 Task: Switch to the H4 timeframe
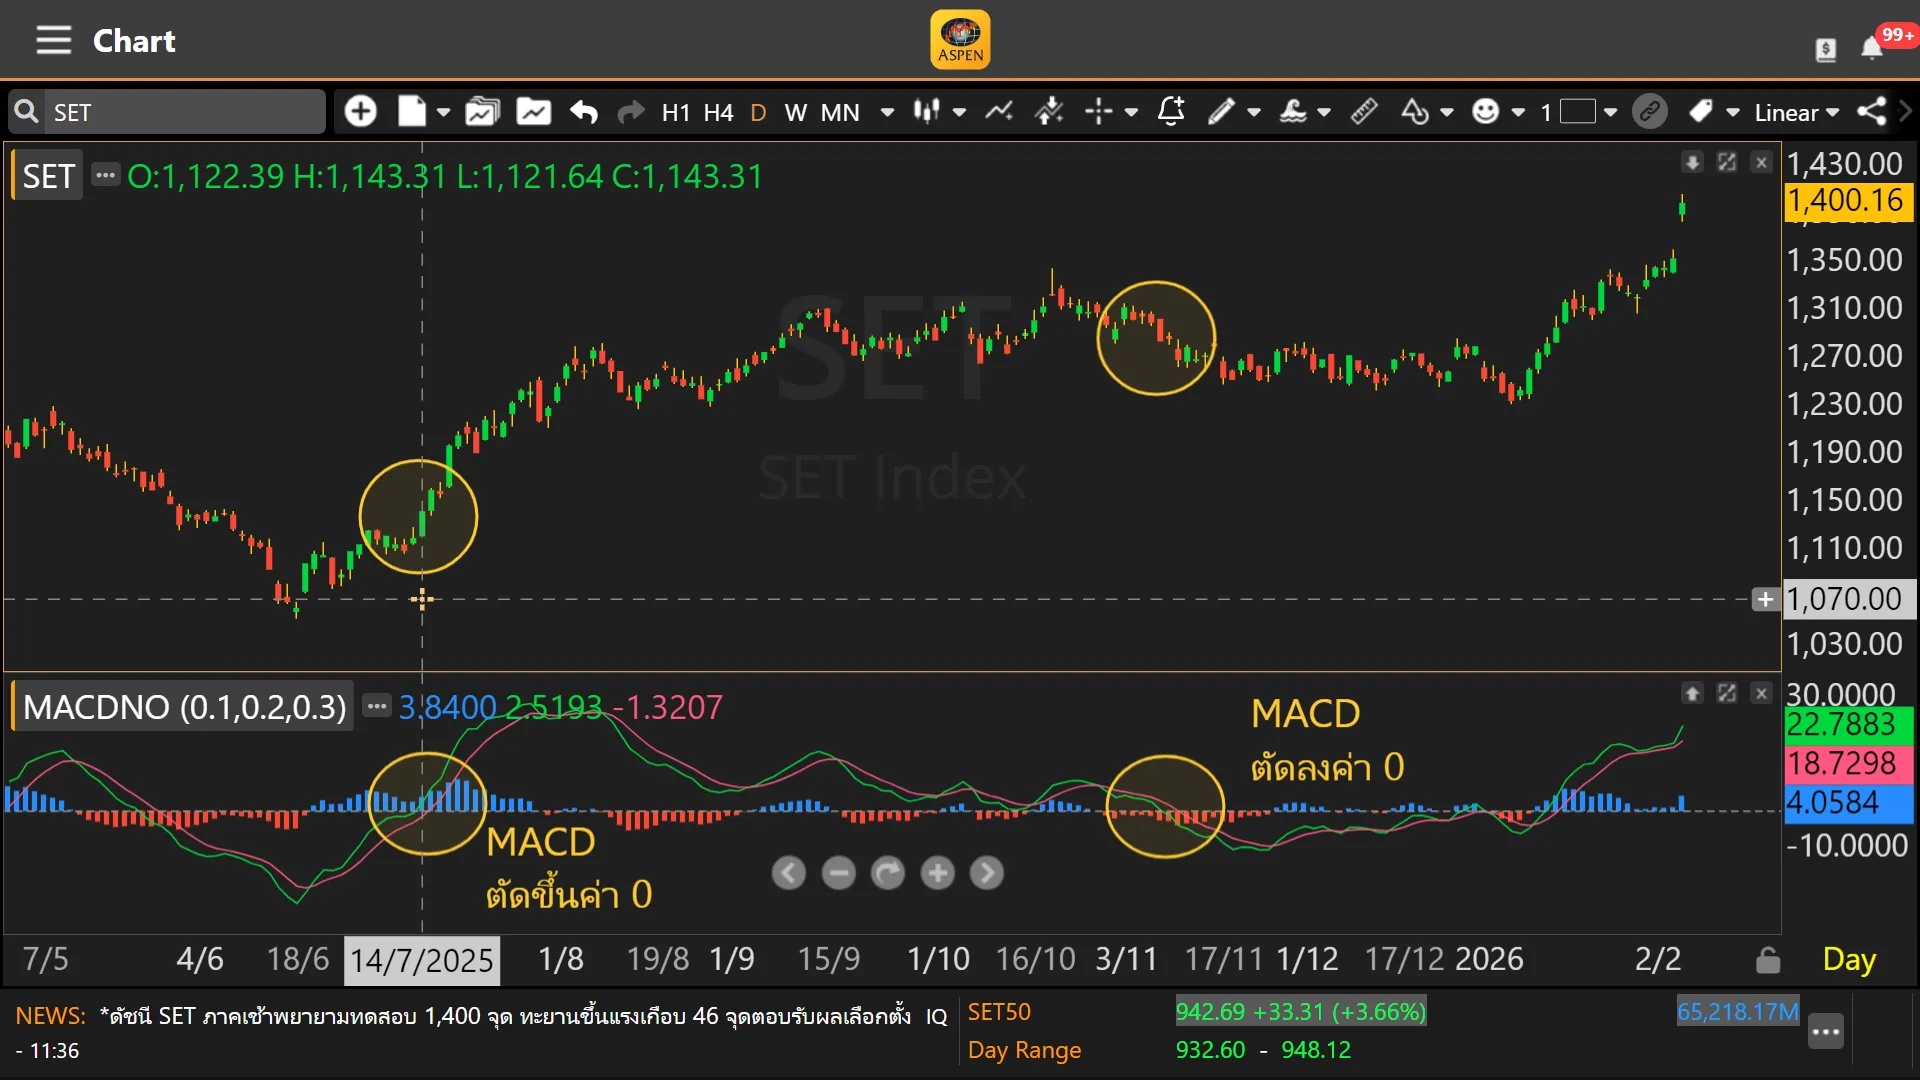718,112
